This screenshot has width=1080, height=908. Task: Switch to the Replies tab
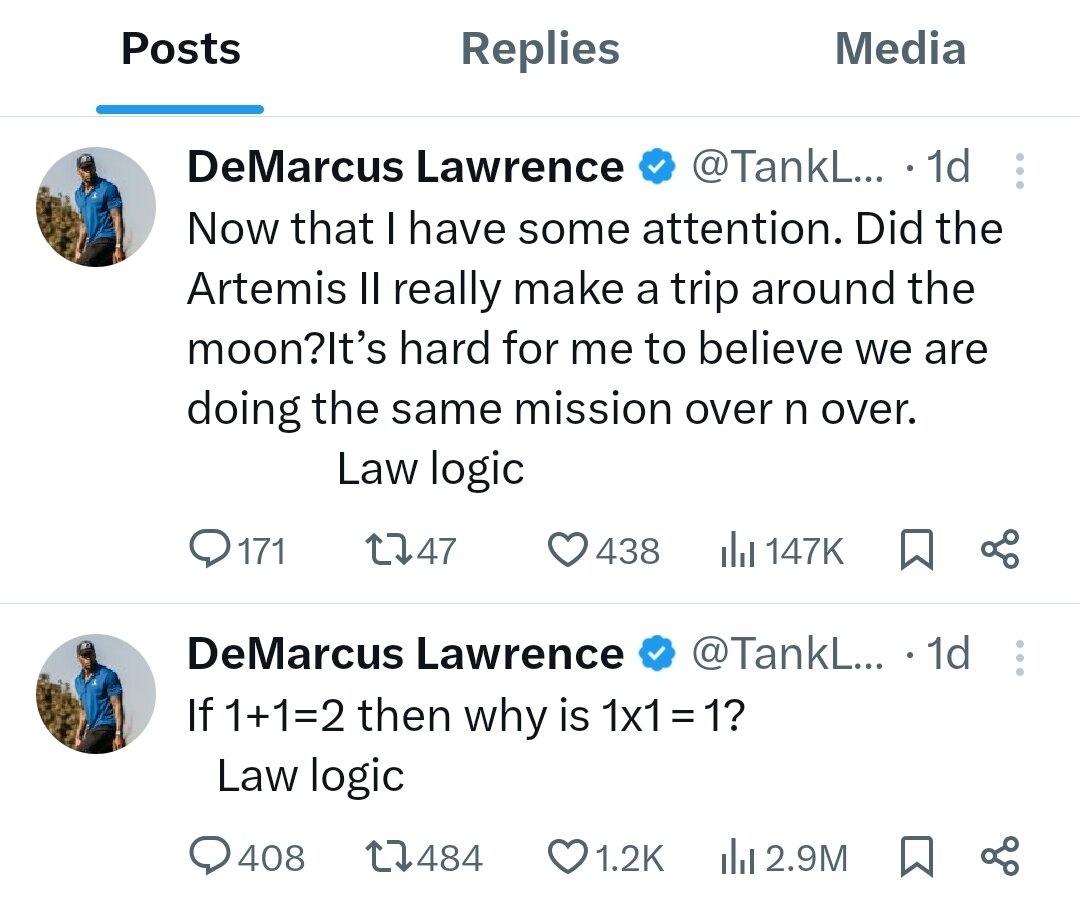tap(540, 49)
